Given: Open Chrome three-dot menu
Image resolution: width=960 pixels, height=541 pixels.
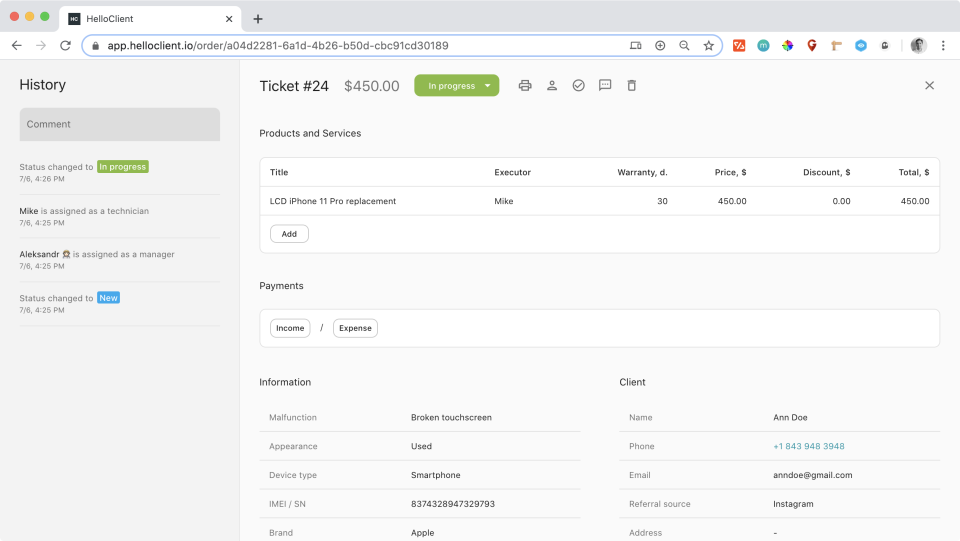Looking at the screenshot, I should pos(943,46).
